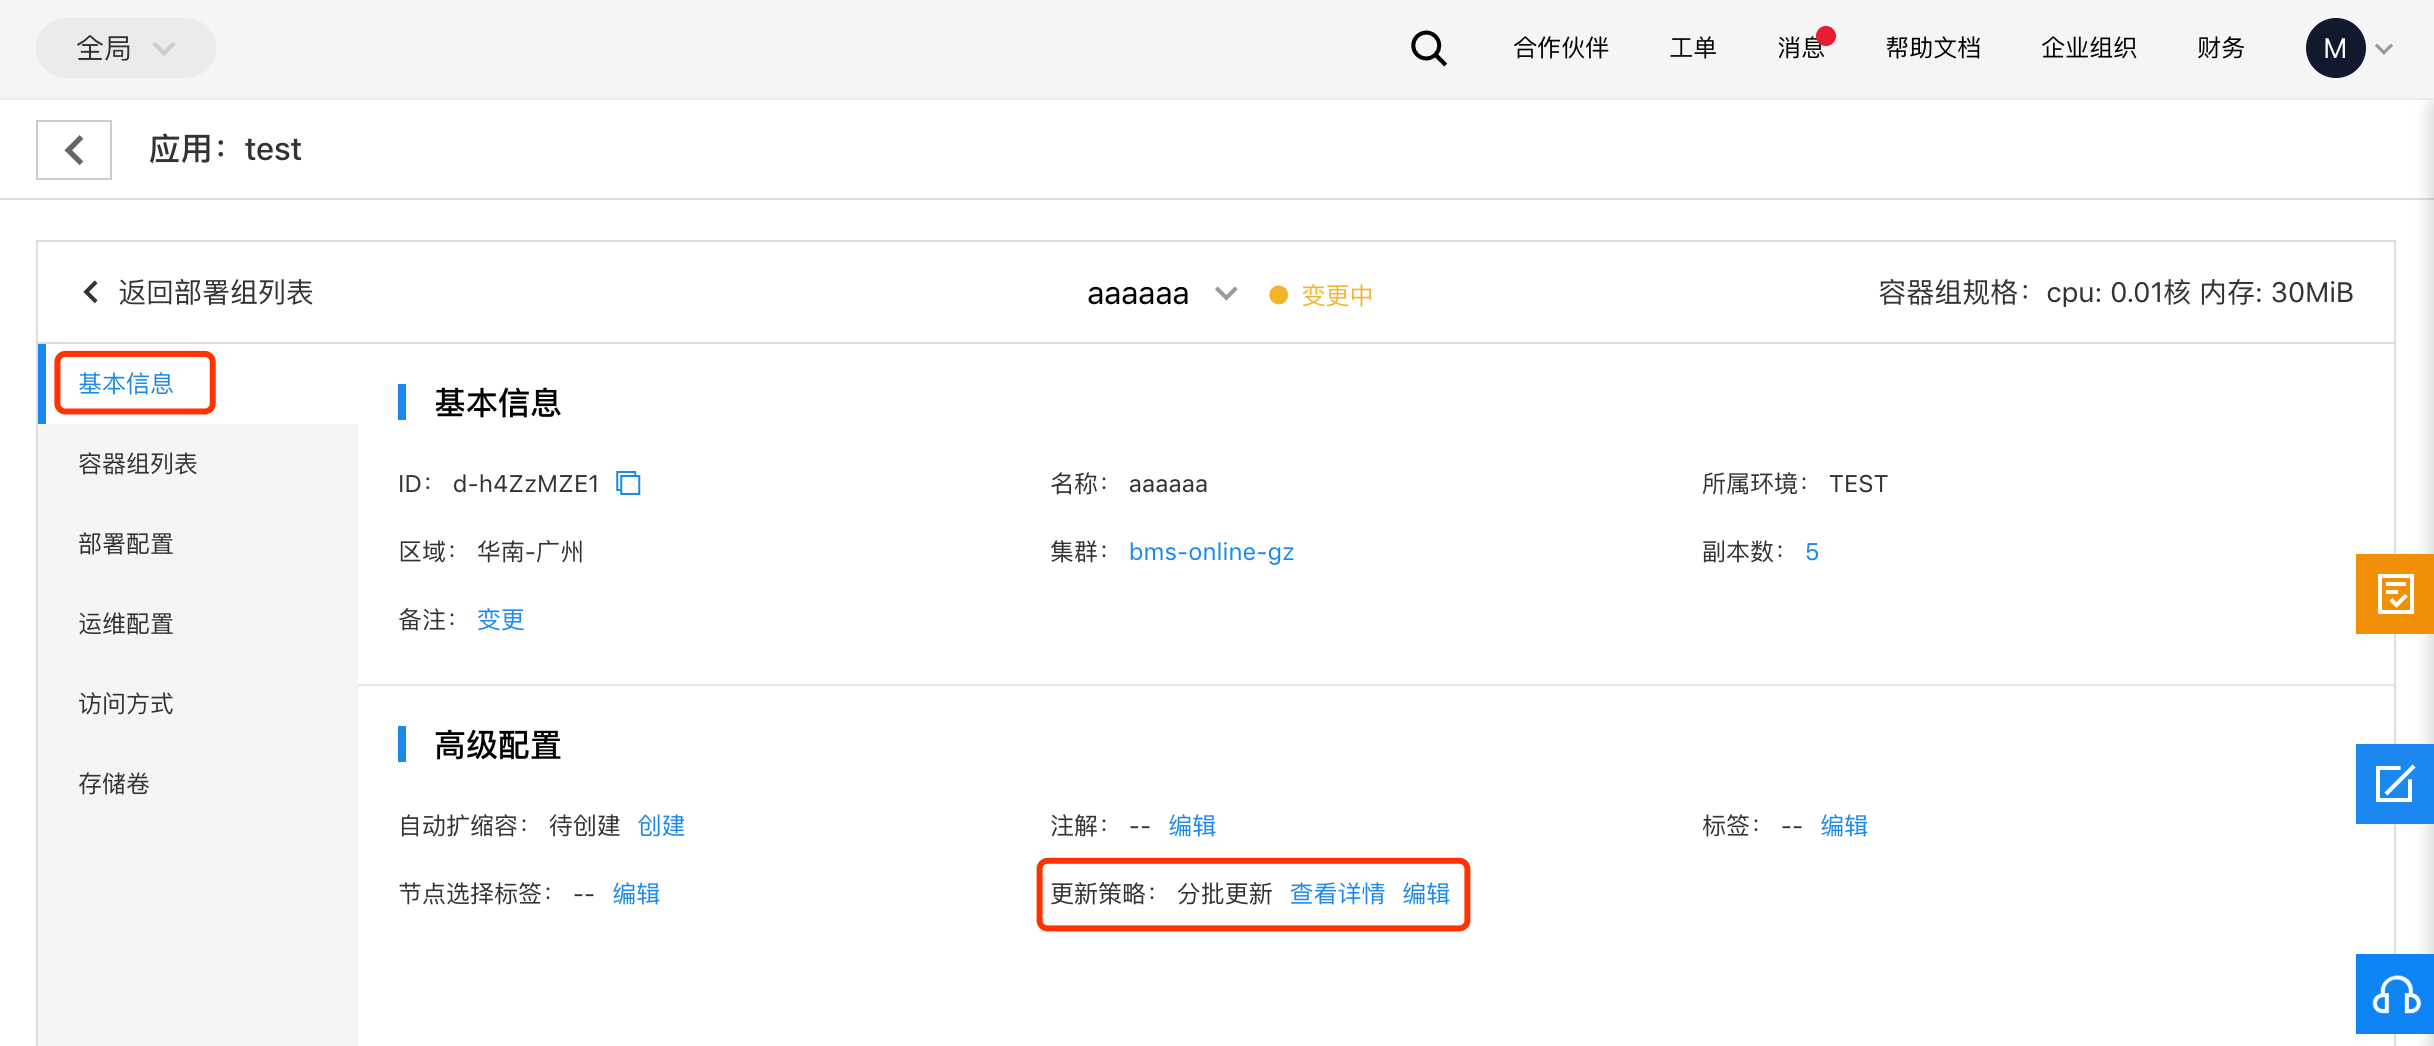Open the headset customer support button
The height and width of the screenshot is (1046, 2434).
[x=2394, y=994]
